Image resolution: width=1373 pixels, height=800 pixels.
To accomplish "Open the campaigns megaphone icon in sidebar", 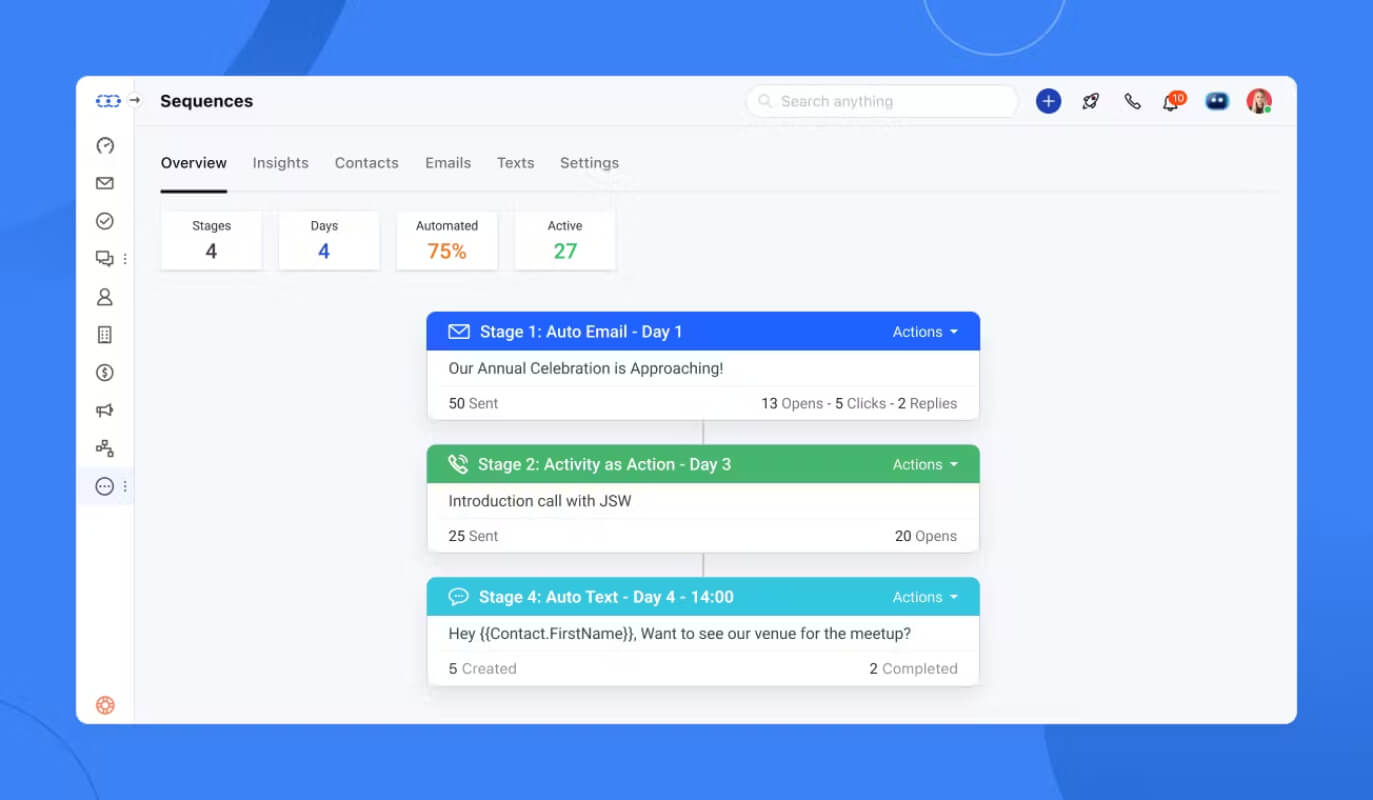I will click(105, 410).
